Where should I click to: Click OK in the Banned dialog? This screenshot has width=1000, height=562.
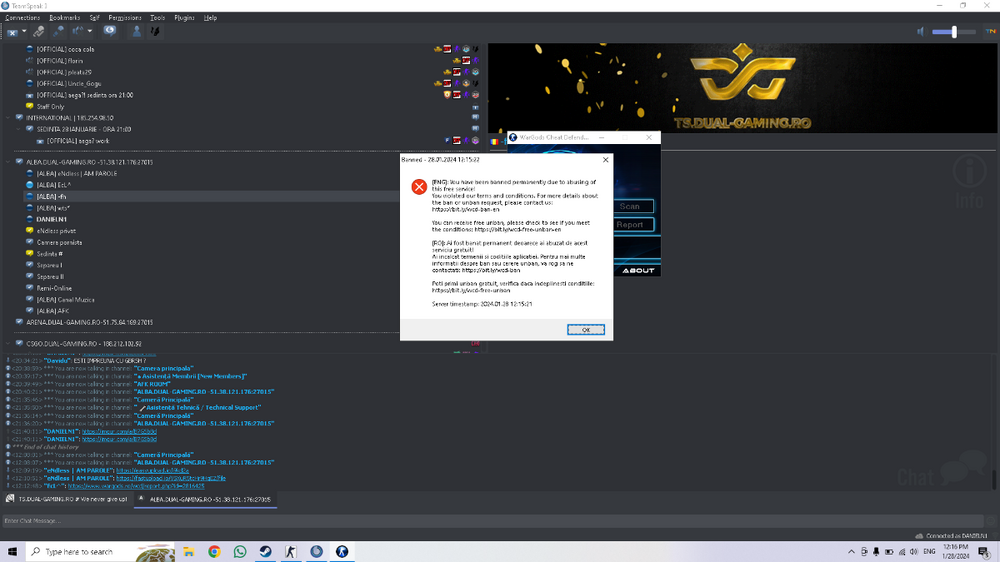585,329
